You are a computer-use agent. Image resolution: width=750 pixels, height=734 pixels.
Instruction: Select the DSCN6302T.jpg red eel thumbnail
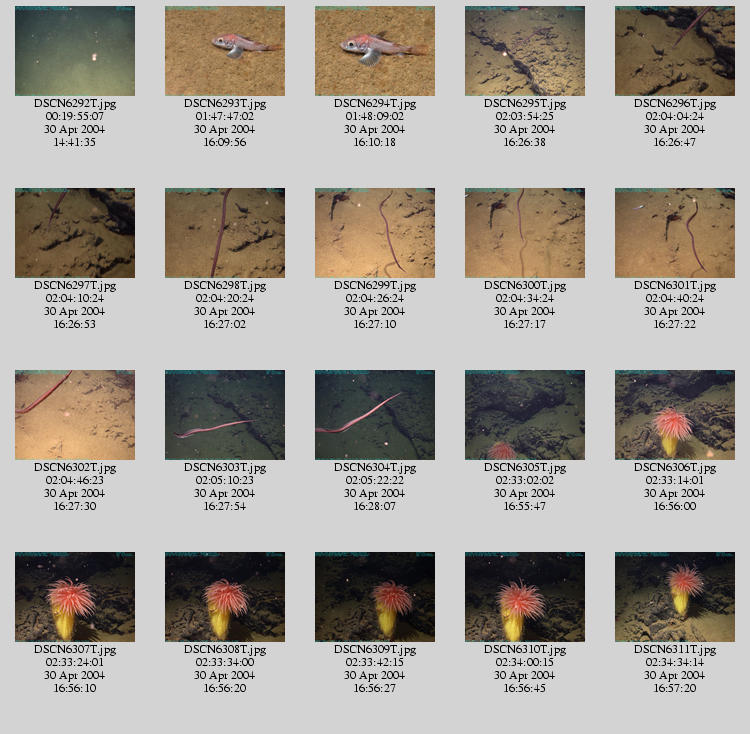[x=75, y=415]
